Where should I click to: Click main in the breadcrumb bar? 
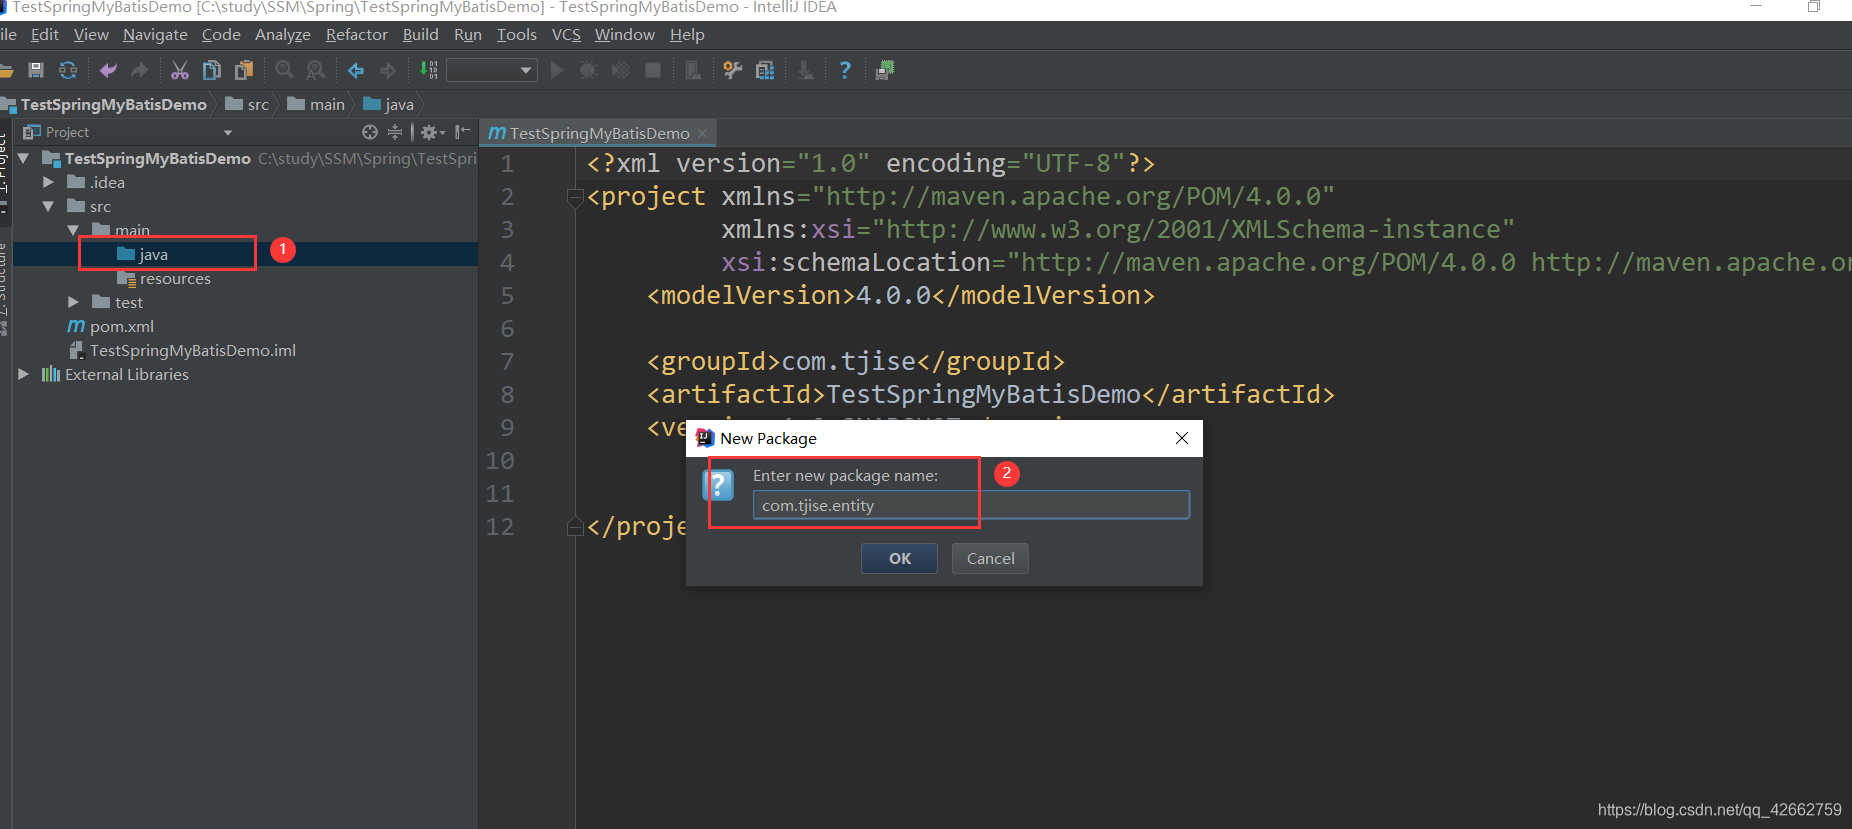coord(316,104)
